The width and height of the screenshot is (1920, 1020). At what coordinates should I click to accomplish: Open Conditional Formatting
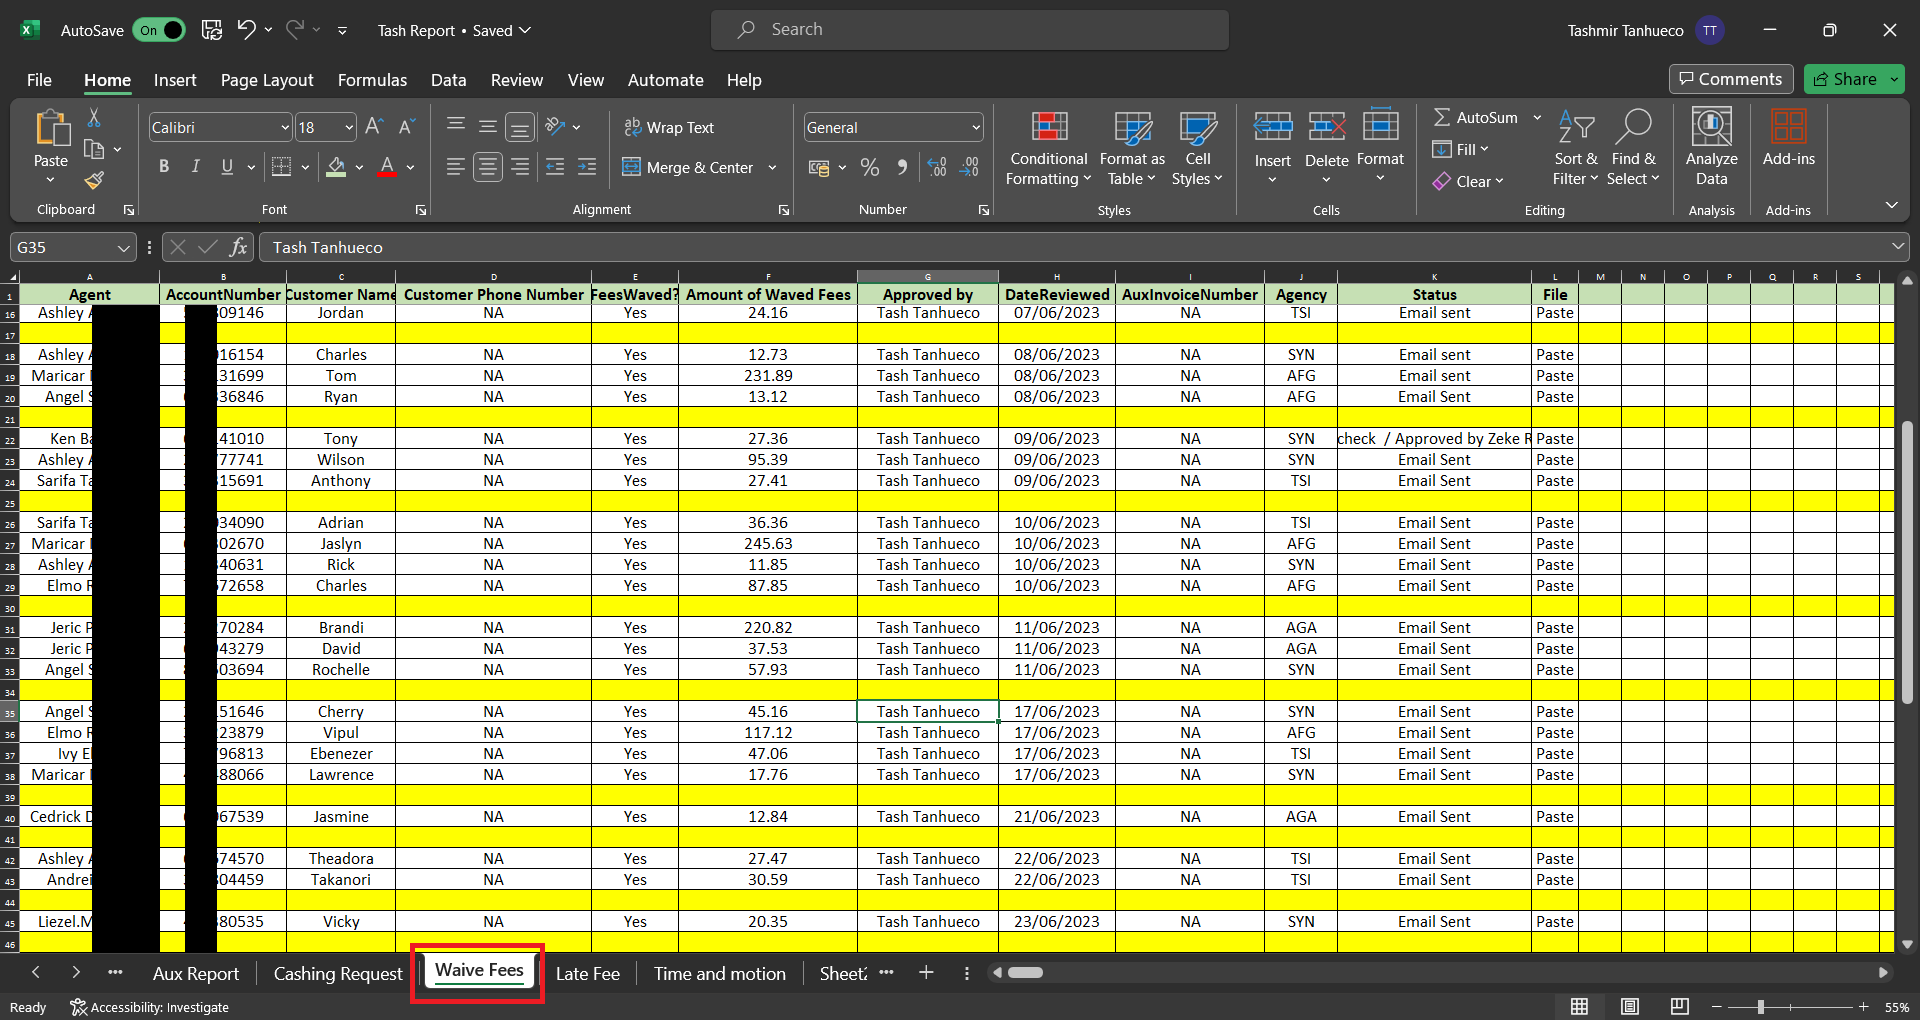point(1048,148)
